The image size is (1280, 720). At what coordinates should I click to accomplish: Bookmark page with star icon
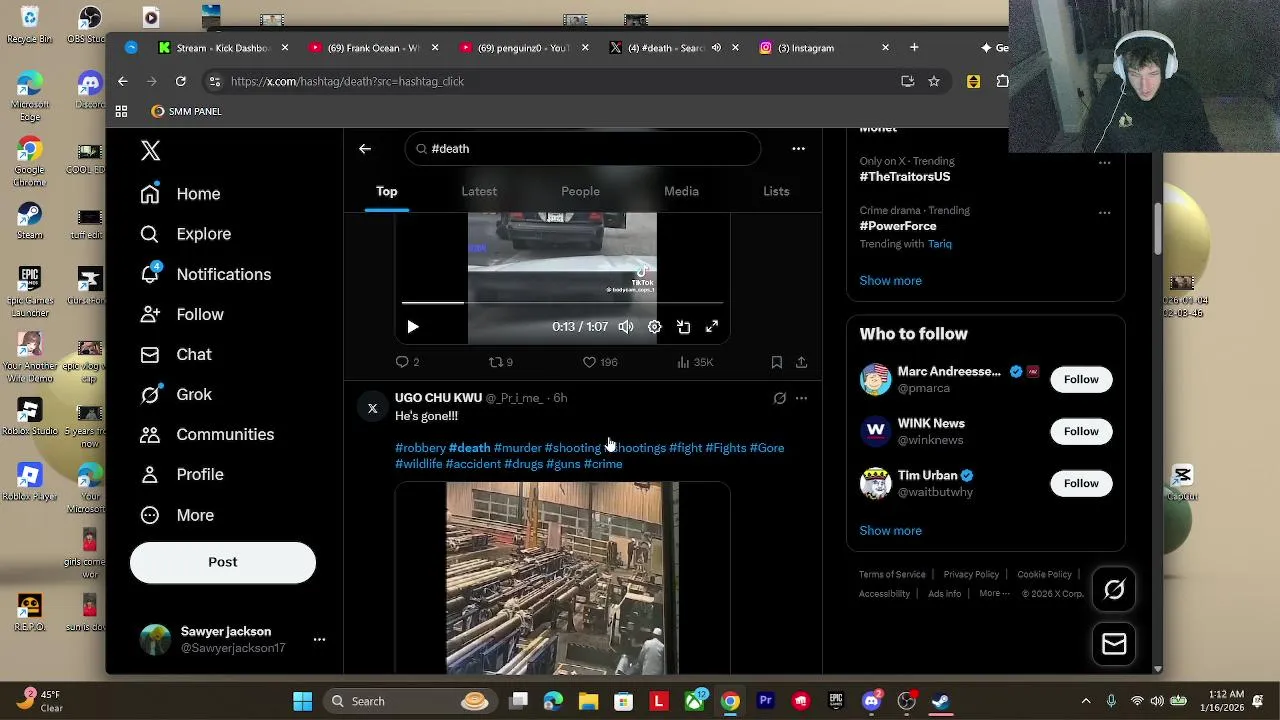[934, 81]
